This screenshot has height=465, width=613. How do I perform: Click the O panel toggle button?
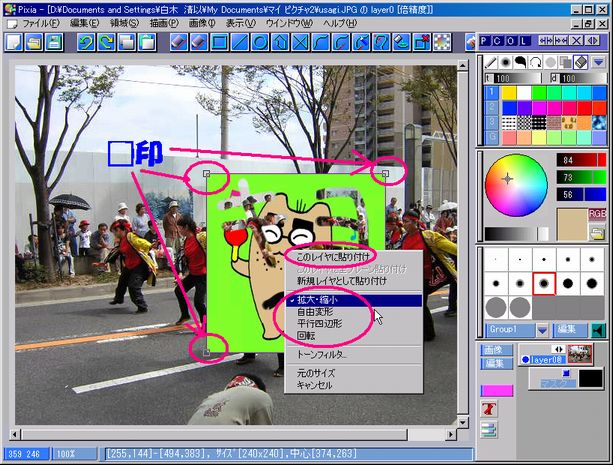[511, 41]
